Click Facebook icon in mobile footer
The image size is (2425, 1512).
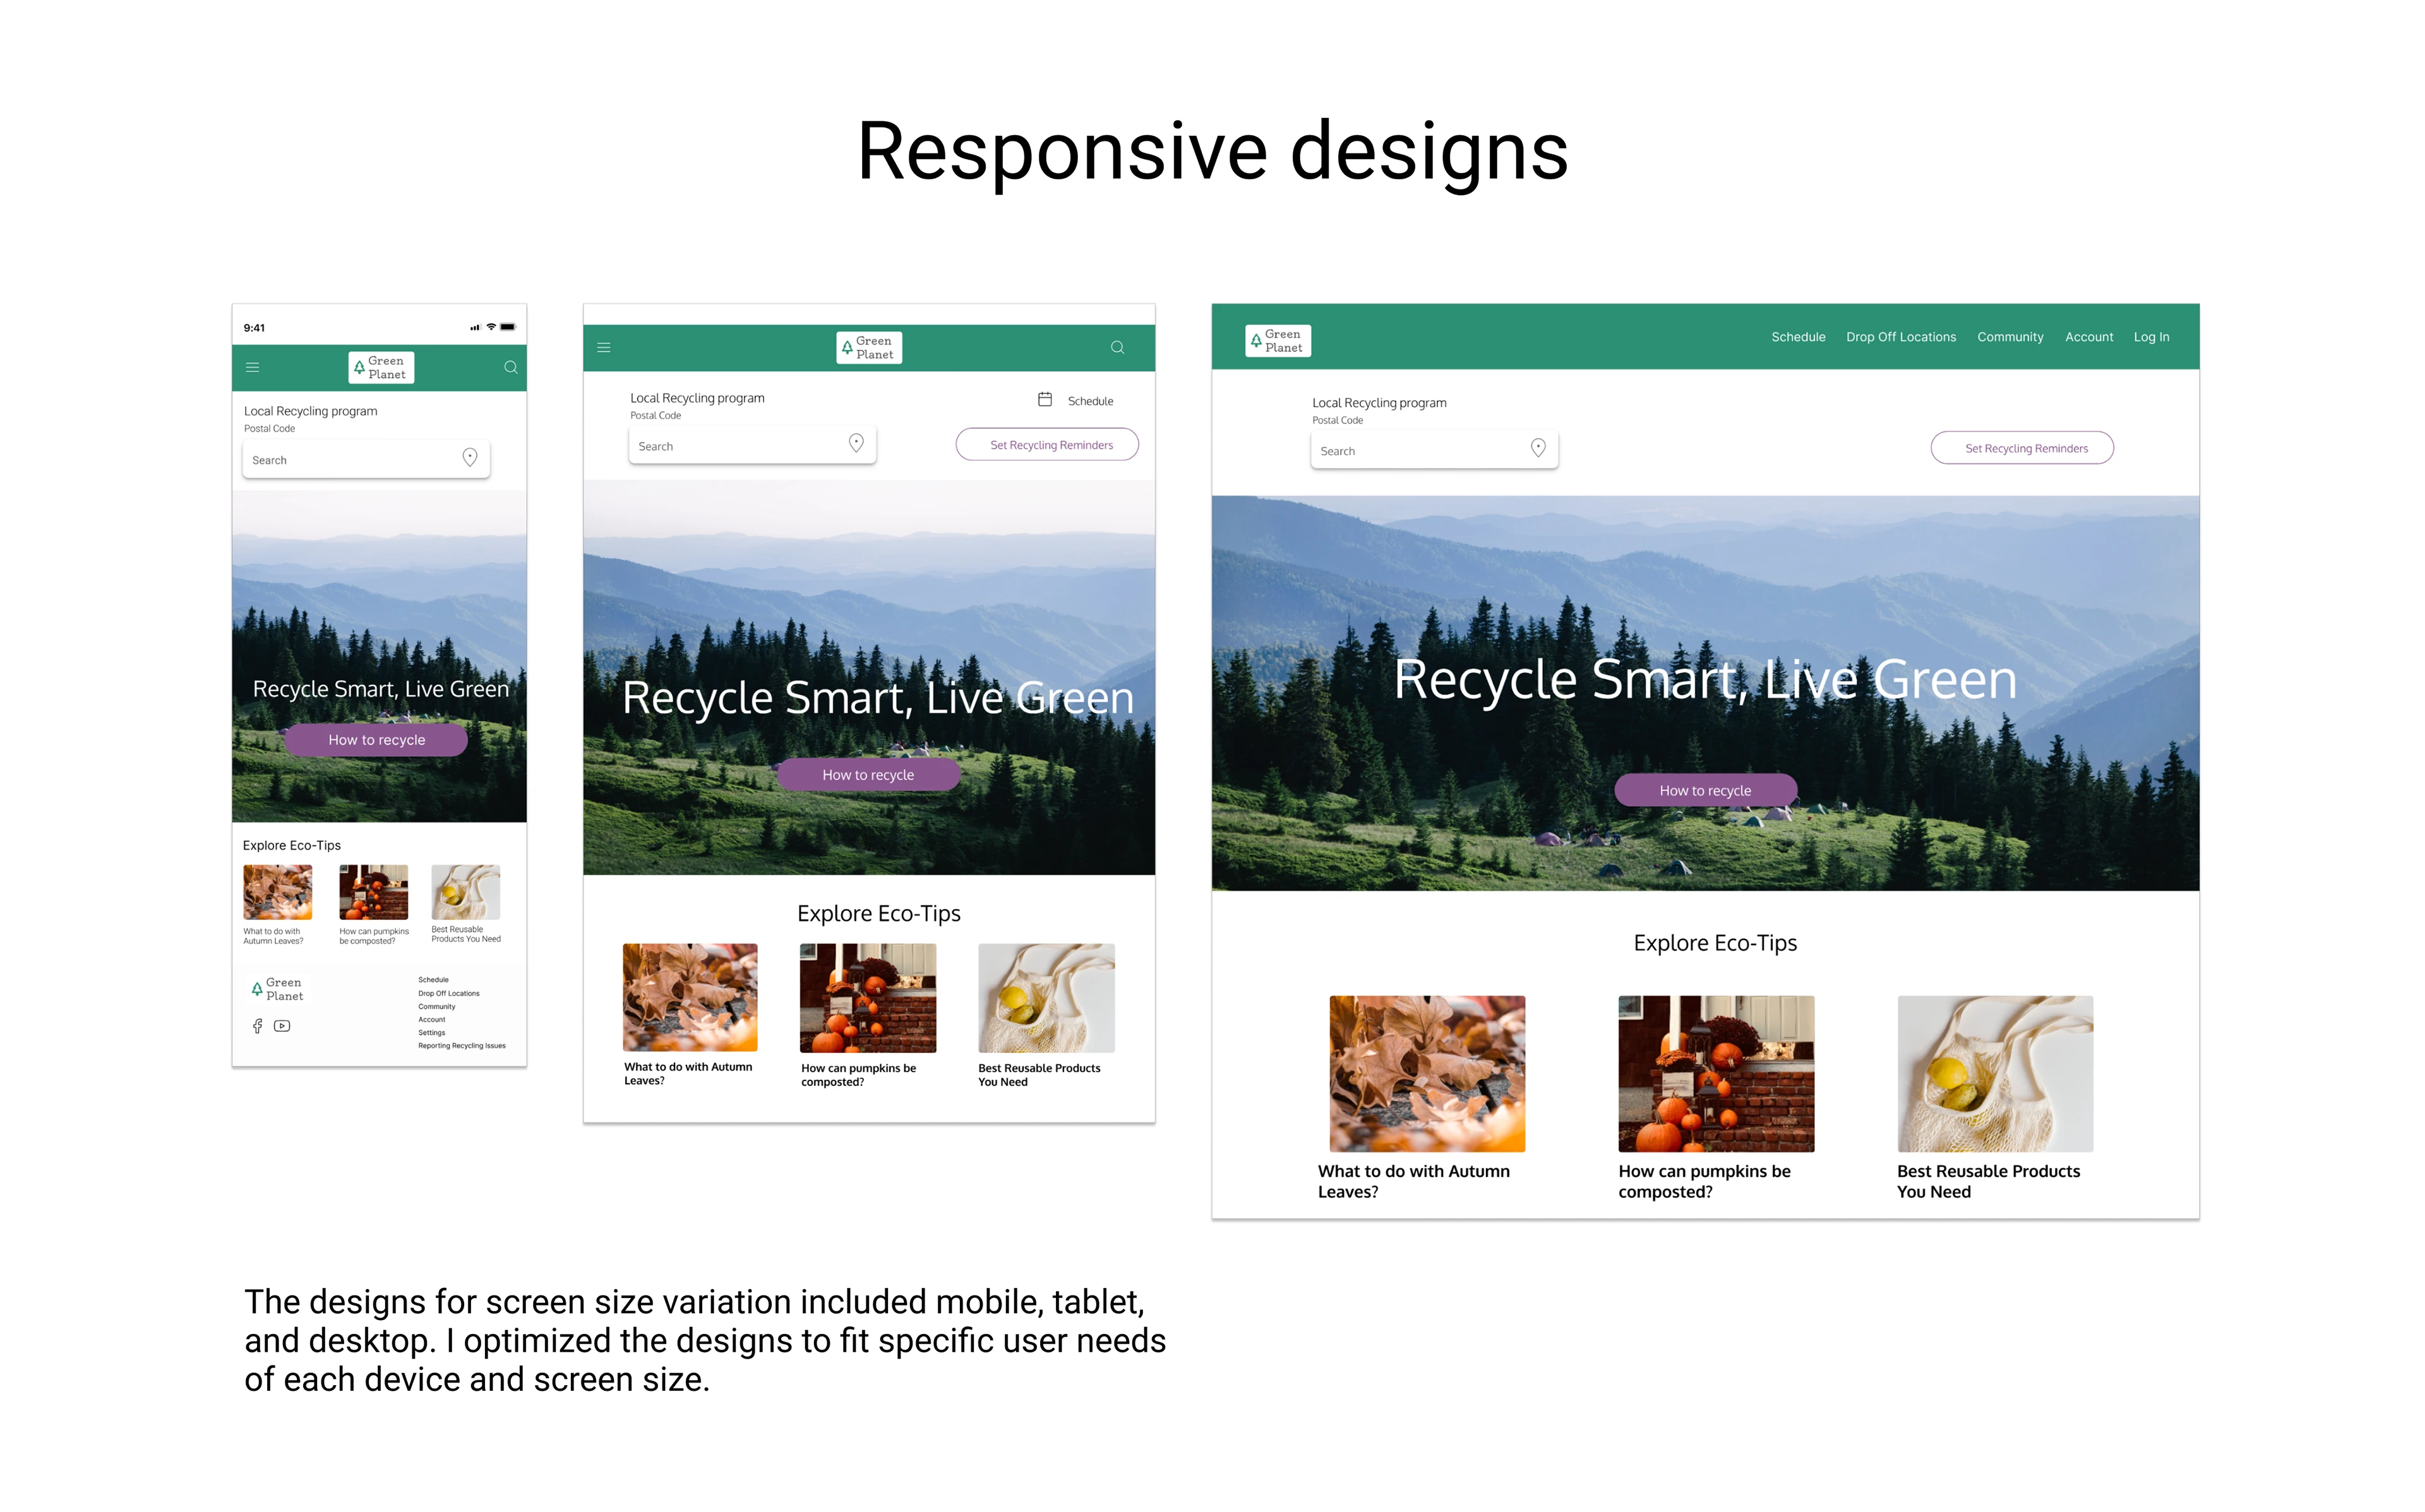coord(257,1026)
